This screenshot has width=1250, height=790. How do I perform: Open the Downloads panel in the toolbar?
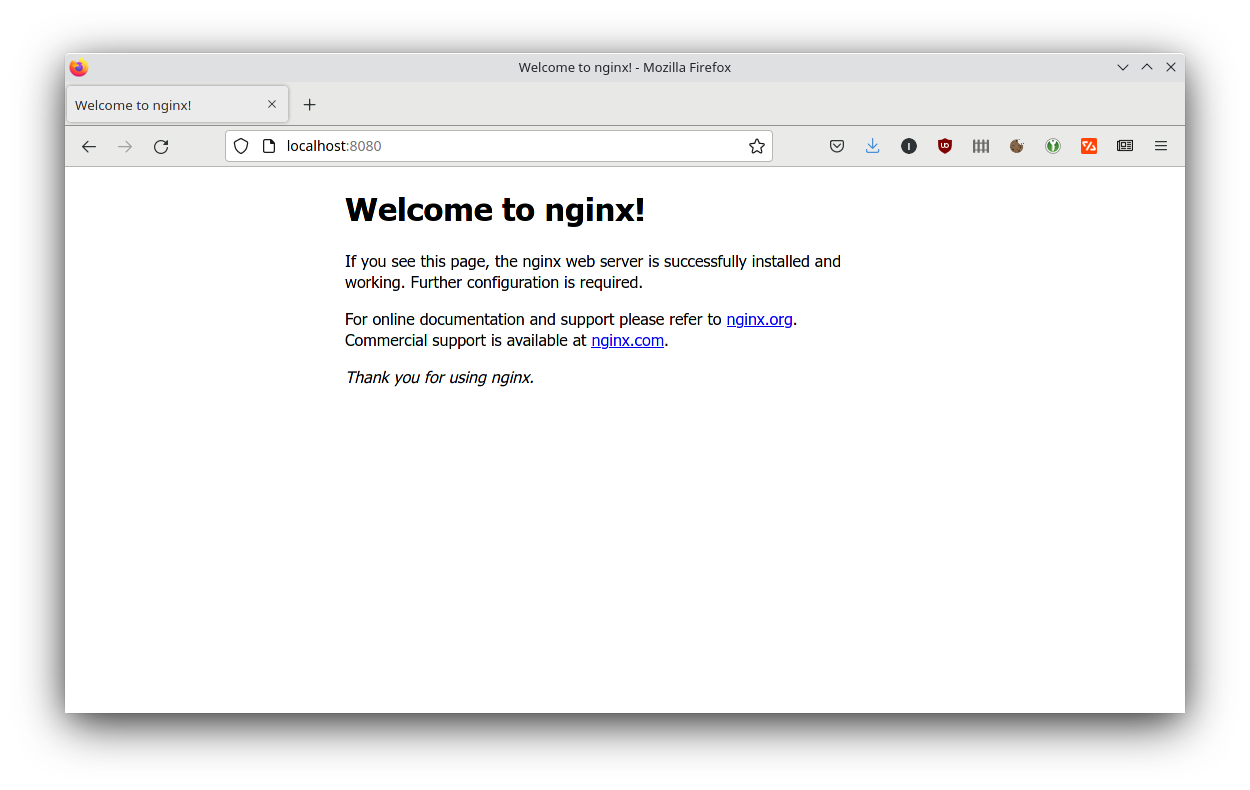(x=872, y=146)
